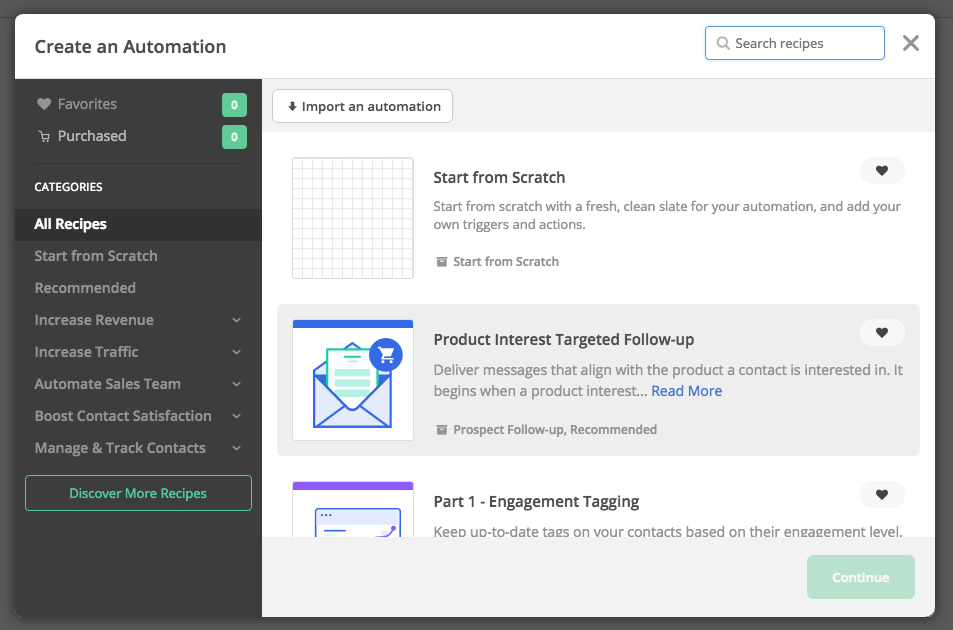Image resolution: width=953 pixels, height=630 pixels.
Task: Select the Recommended category
Action: tap(85, 288)
